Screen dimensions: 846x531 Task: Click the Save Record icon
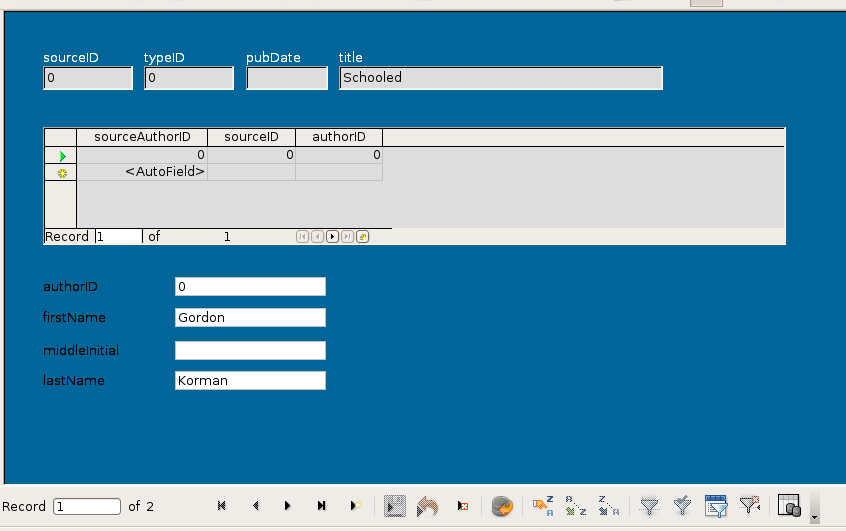click(x=395, y=506)
